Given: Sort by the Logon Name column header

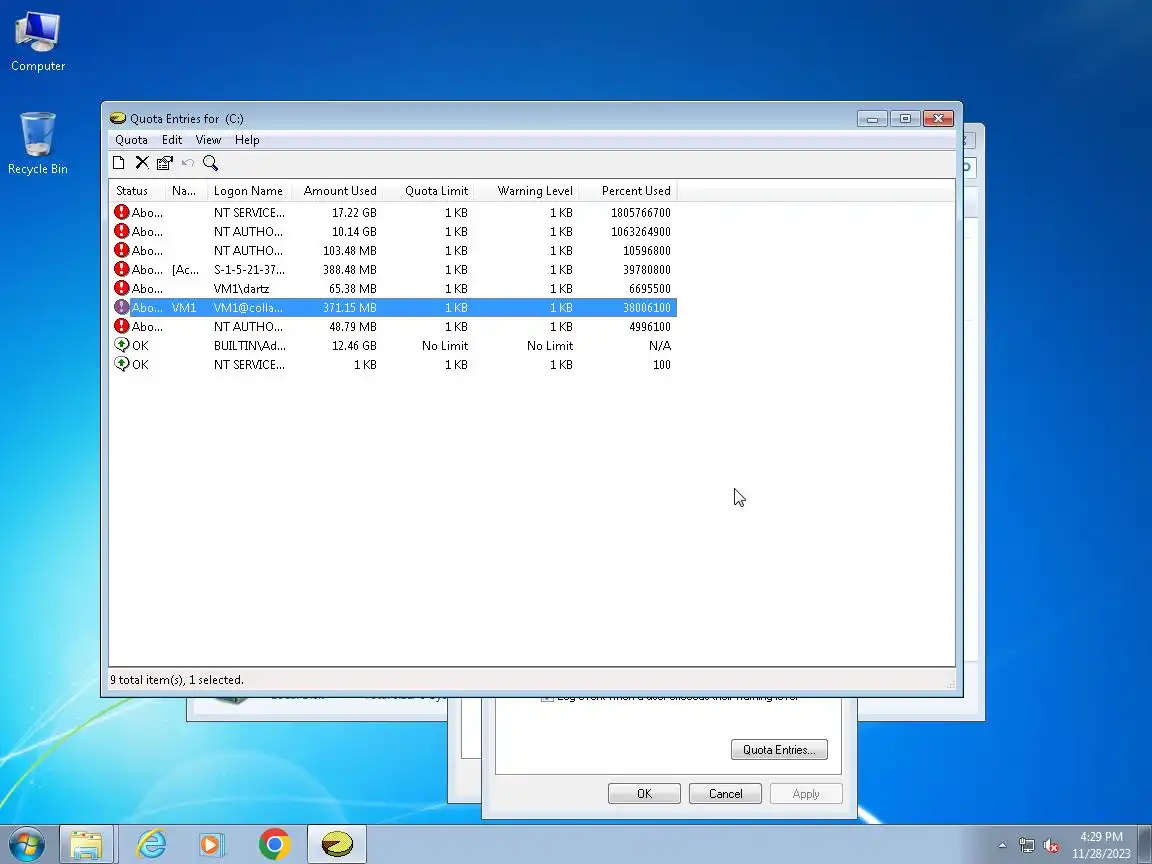Looking at the screenshot, I should click(x=250, y=190).
